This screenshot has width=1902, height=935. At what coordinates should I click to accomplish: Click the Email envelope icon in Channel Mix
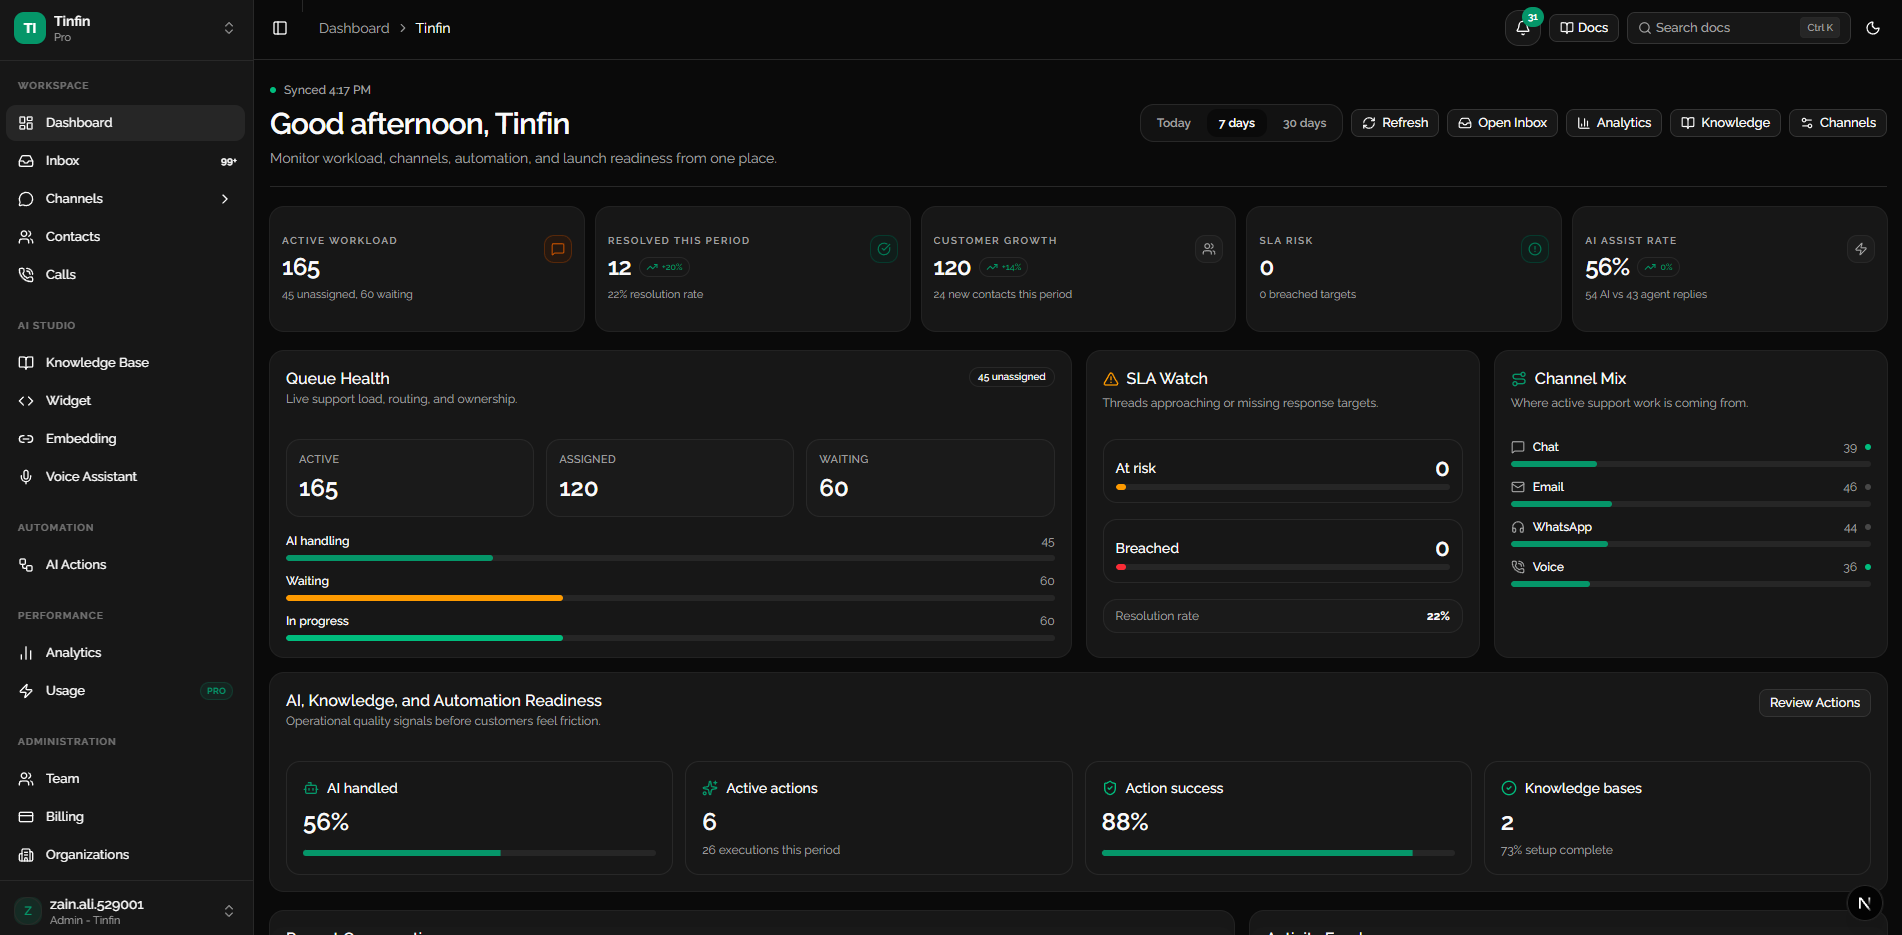point(1518,487)
